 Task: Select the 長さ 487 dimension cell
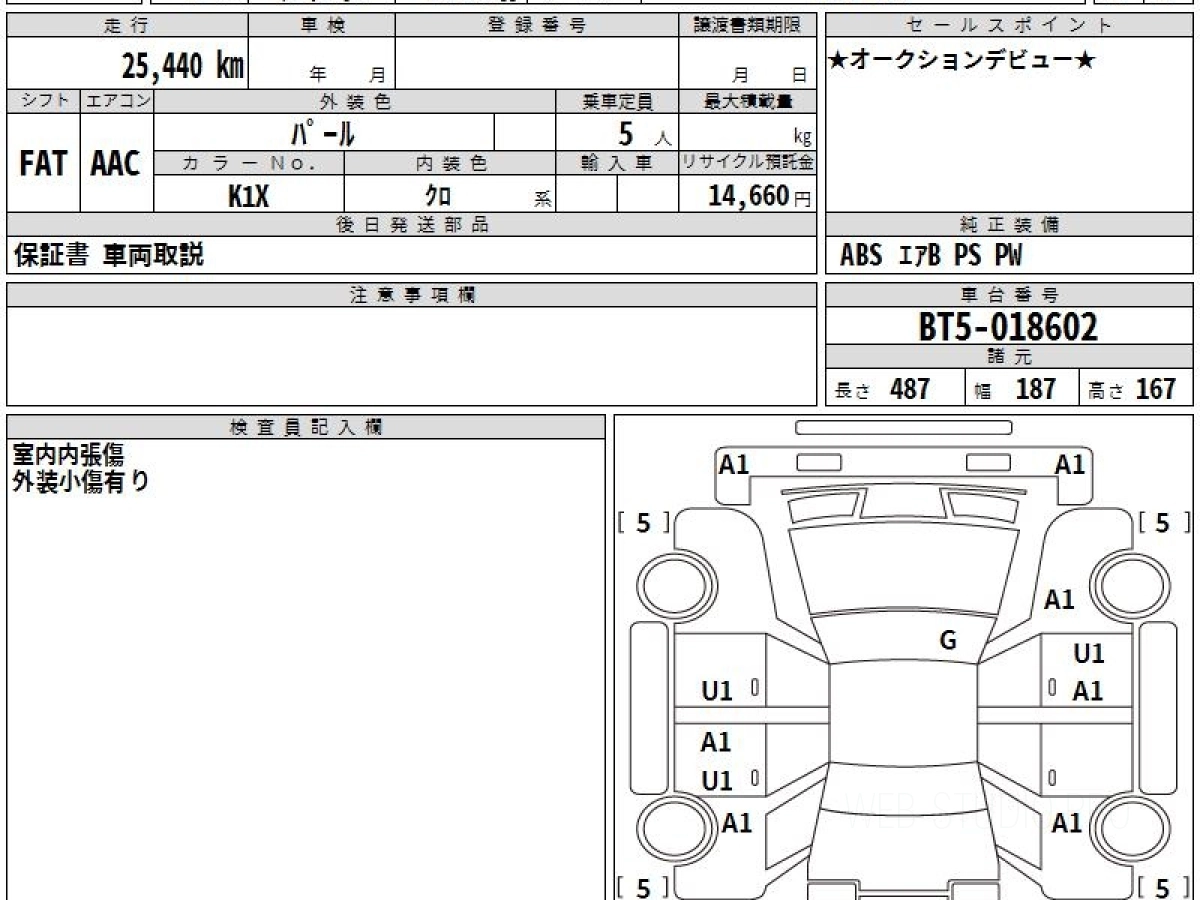(895, 388)
